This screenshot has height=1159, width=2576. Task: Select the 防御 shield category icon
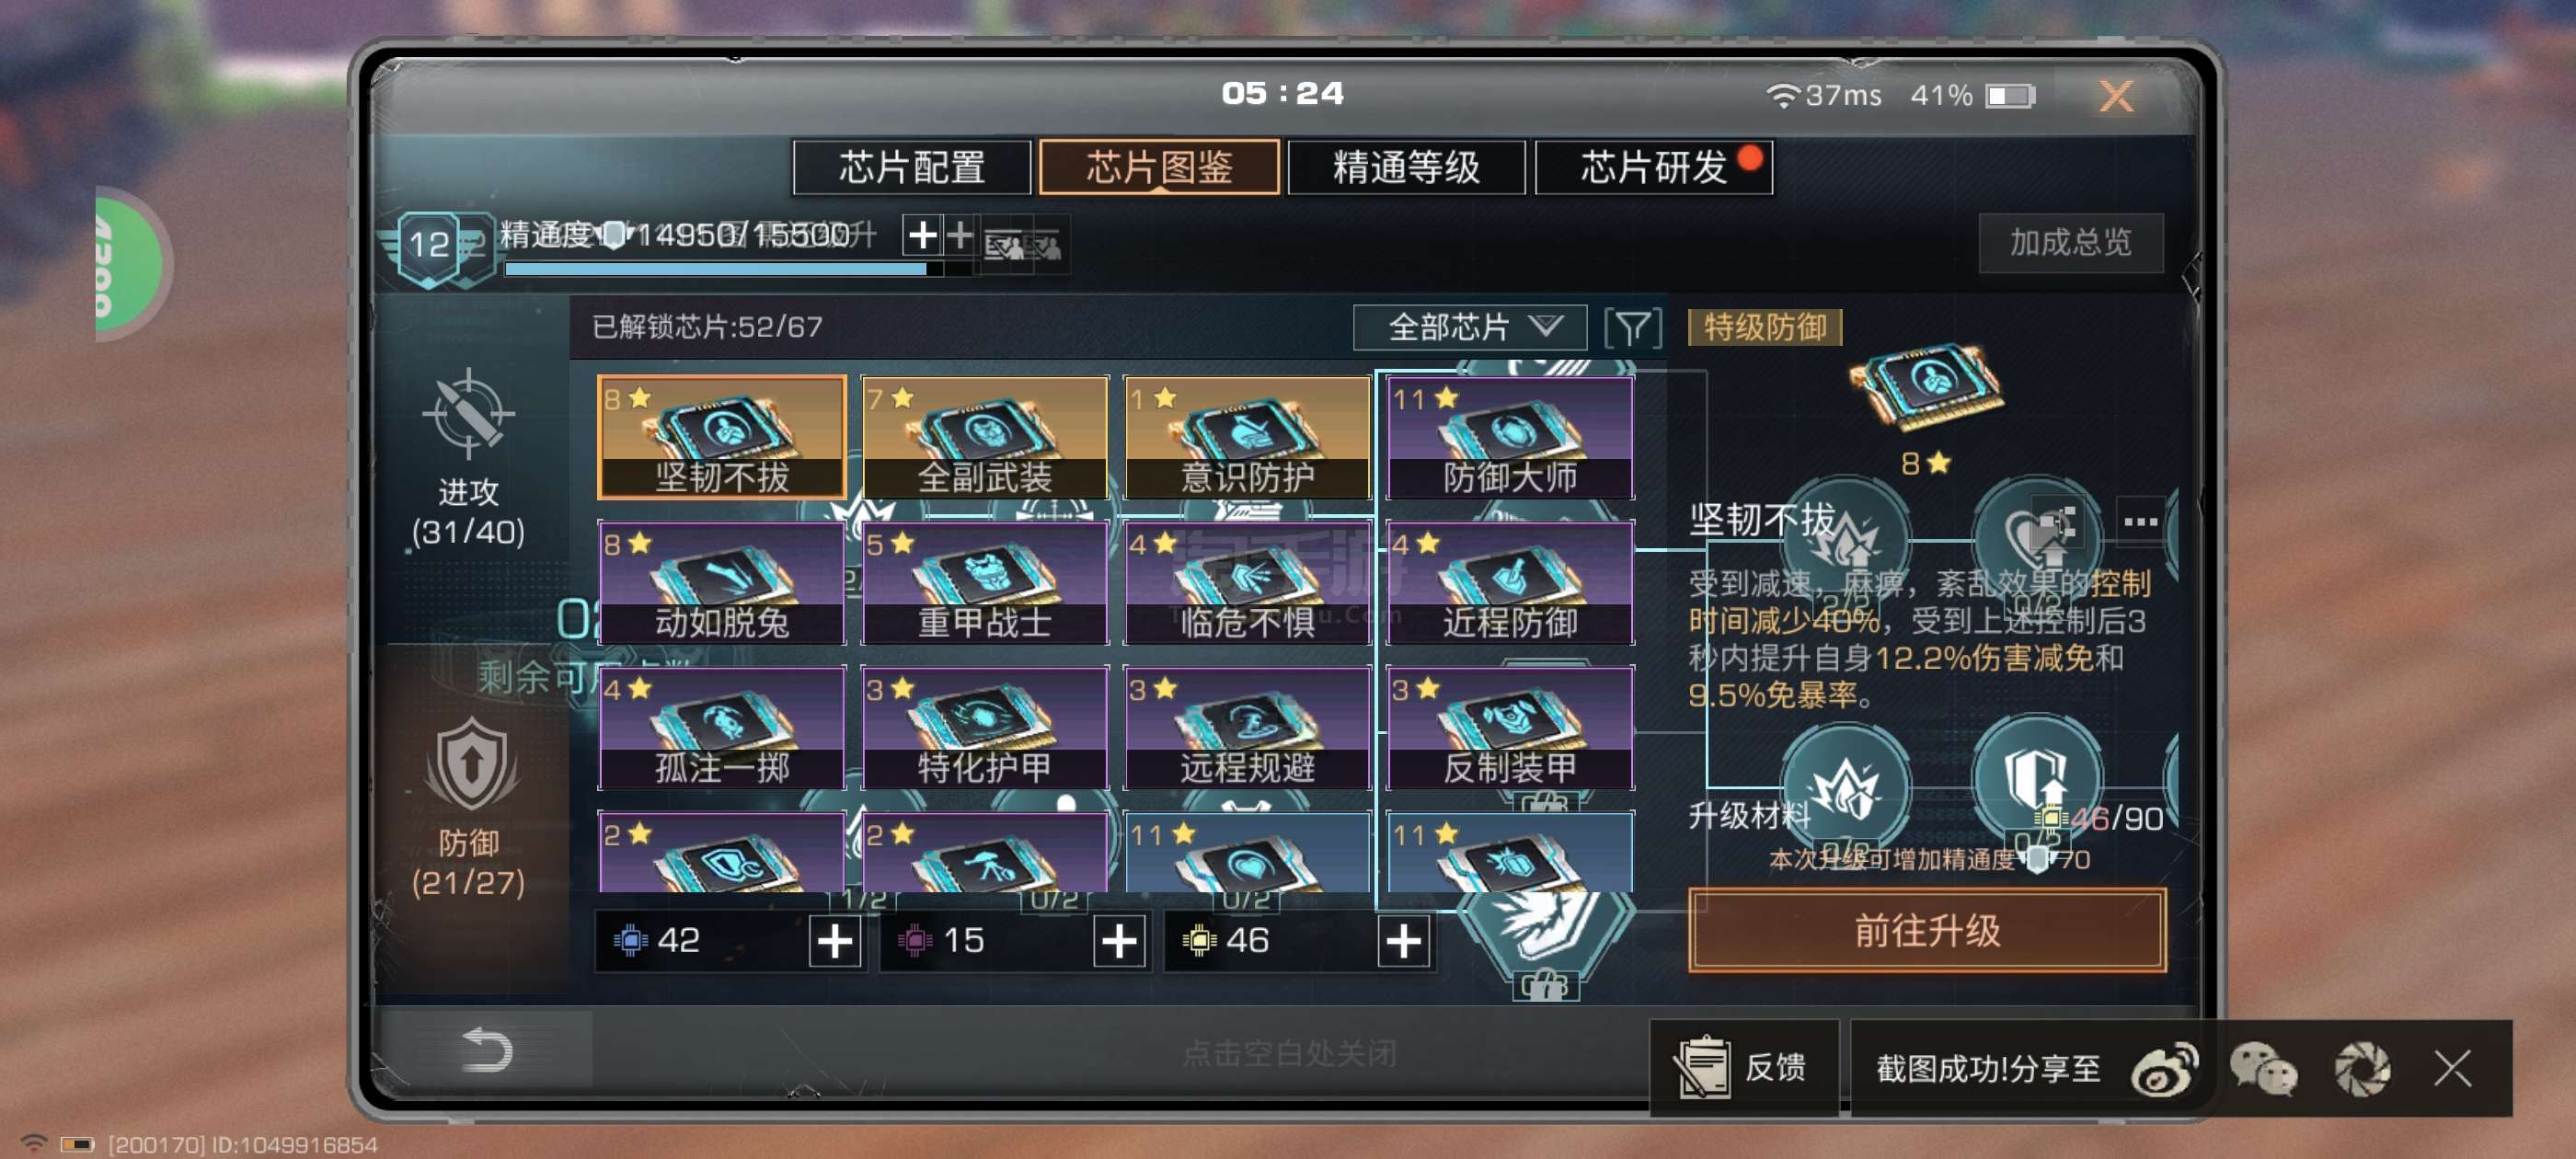coord(471,764)
